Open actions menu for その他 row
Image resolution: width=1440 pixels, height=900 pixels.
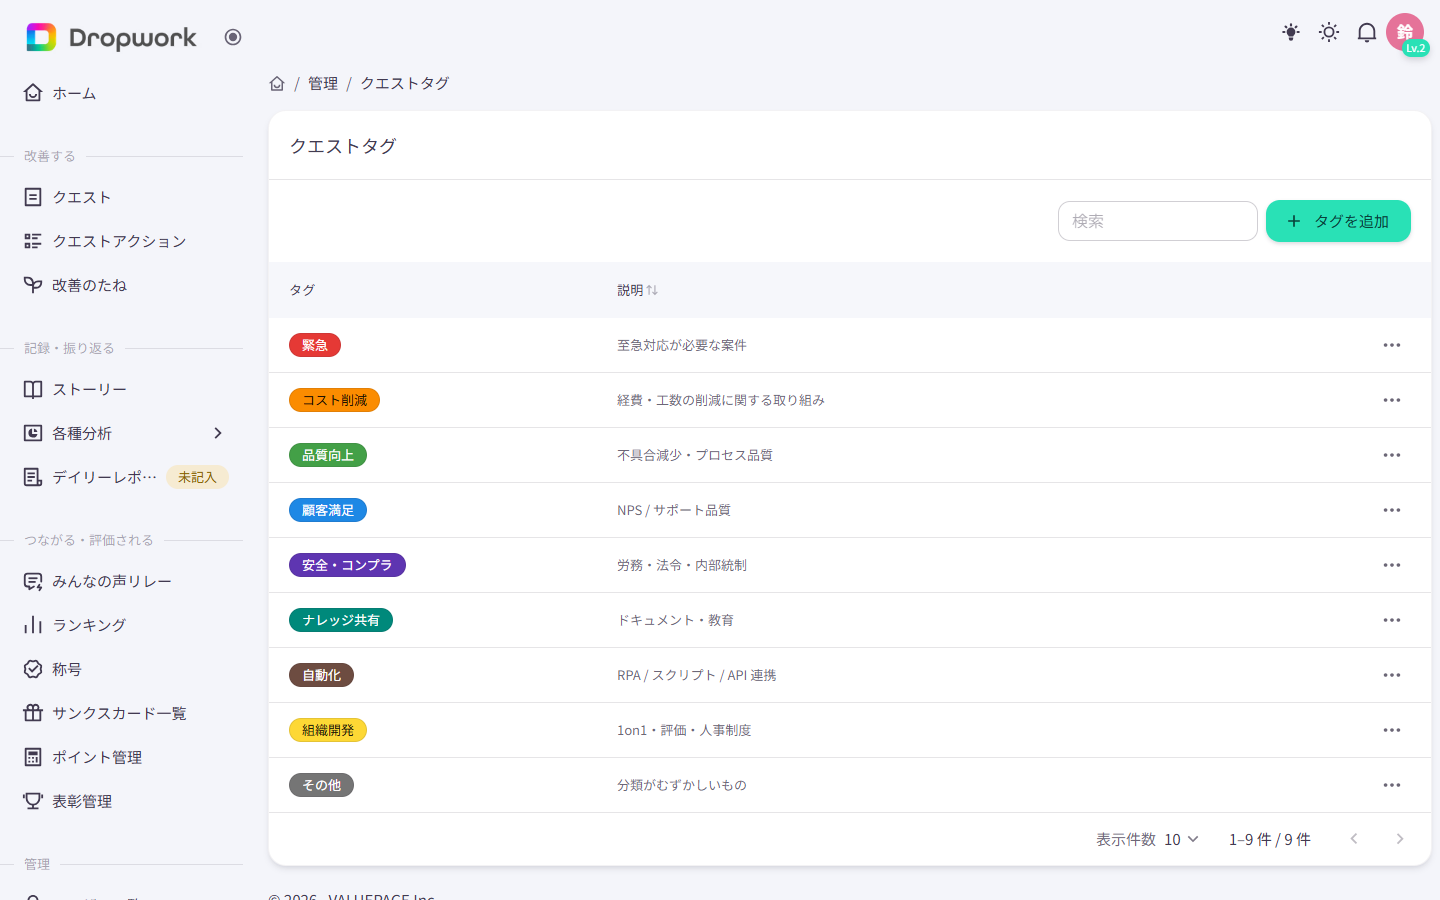click(1392, 785)
